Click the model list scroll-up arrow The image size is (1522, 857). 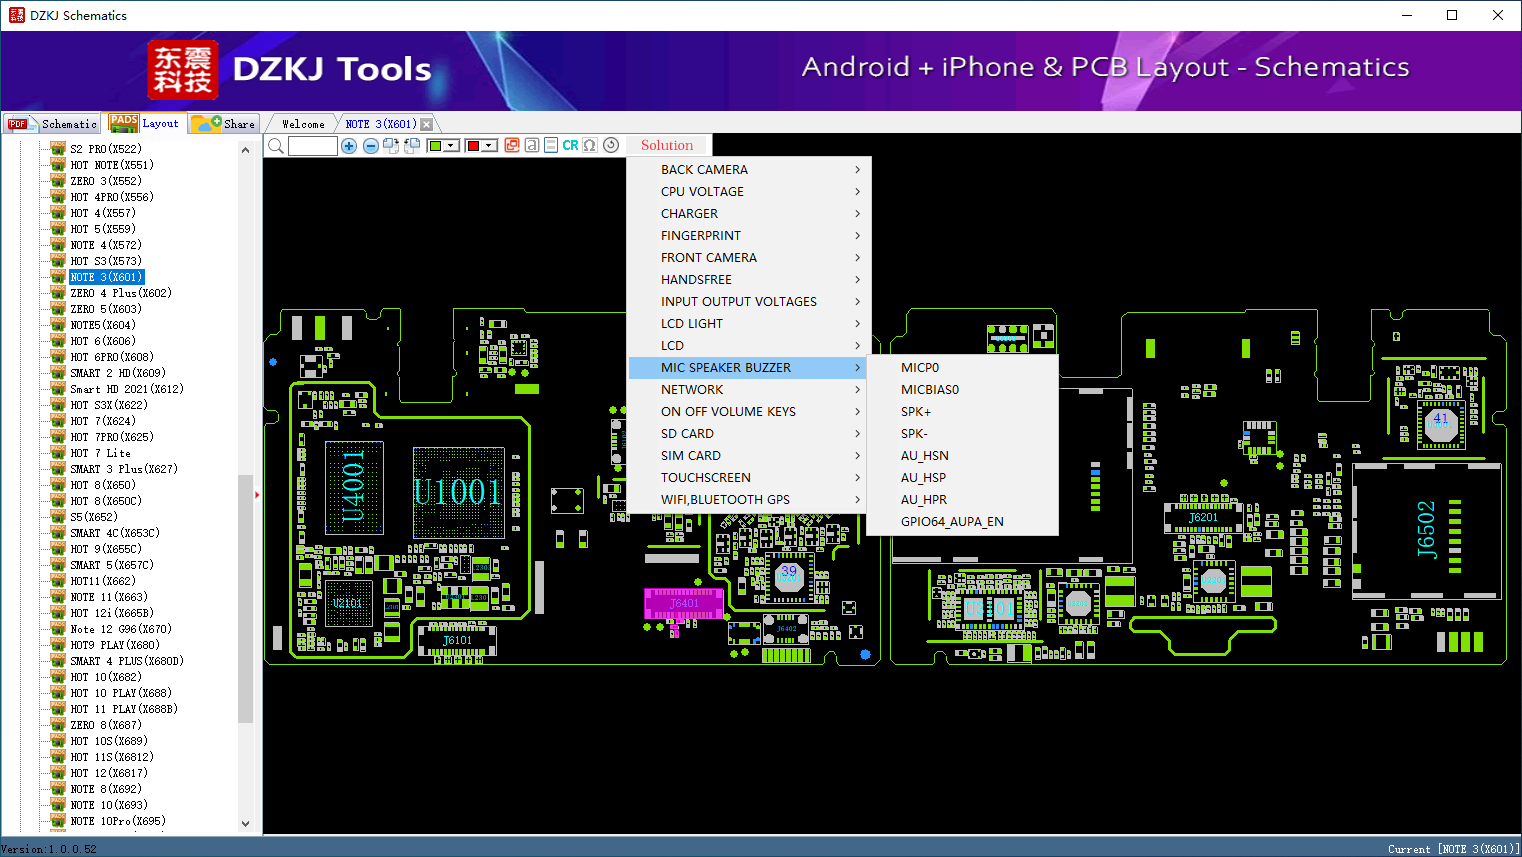[x=246, y=150]
